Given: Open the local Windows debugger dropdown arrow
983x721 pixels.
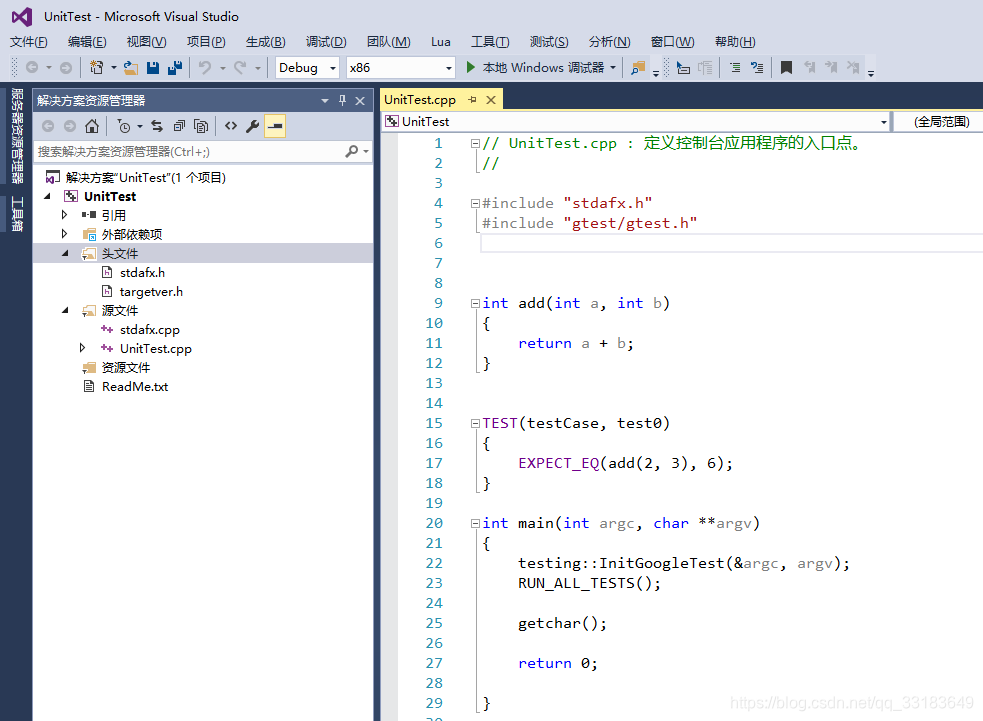Looking at the screenshot, I should pos(613,67).
